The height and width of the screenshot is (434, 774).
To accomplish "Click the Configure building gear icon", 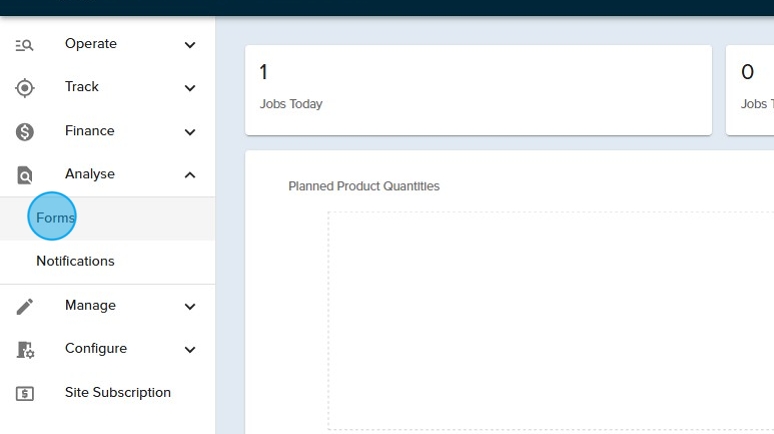I will click(x=25, y=350).
